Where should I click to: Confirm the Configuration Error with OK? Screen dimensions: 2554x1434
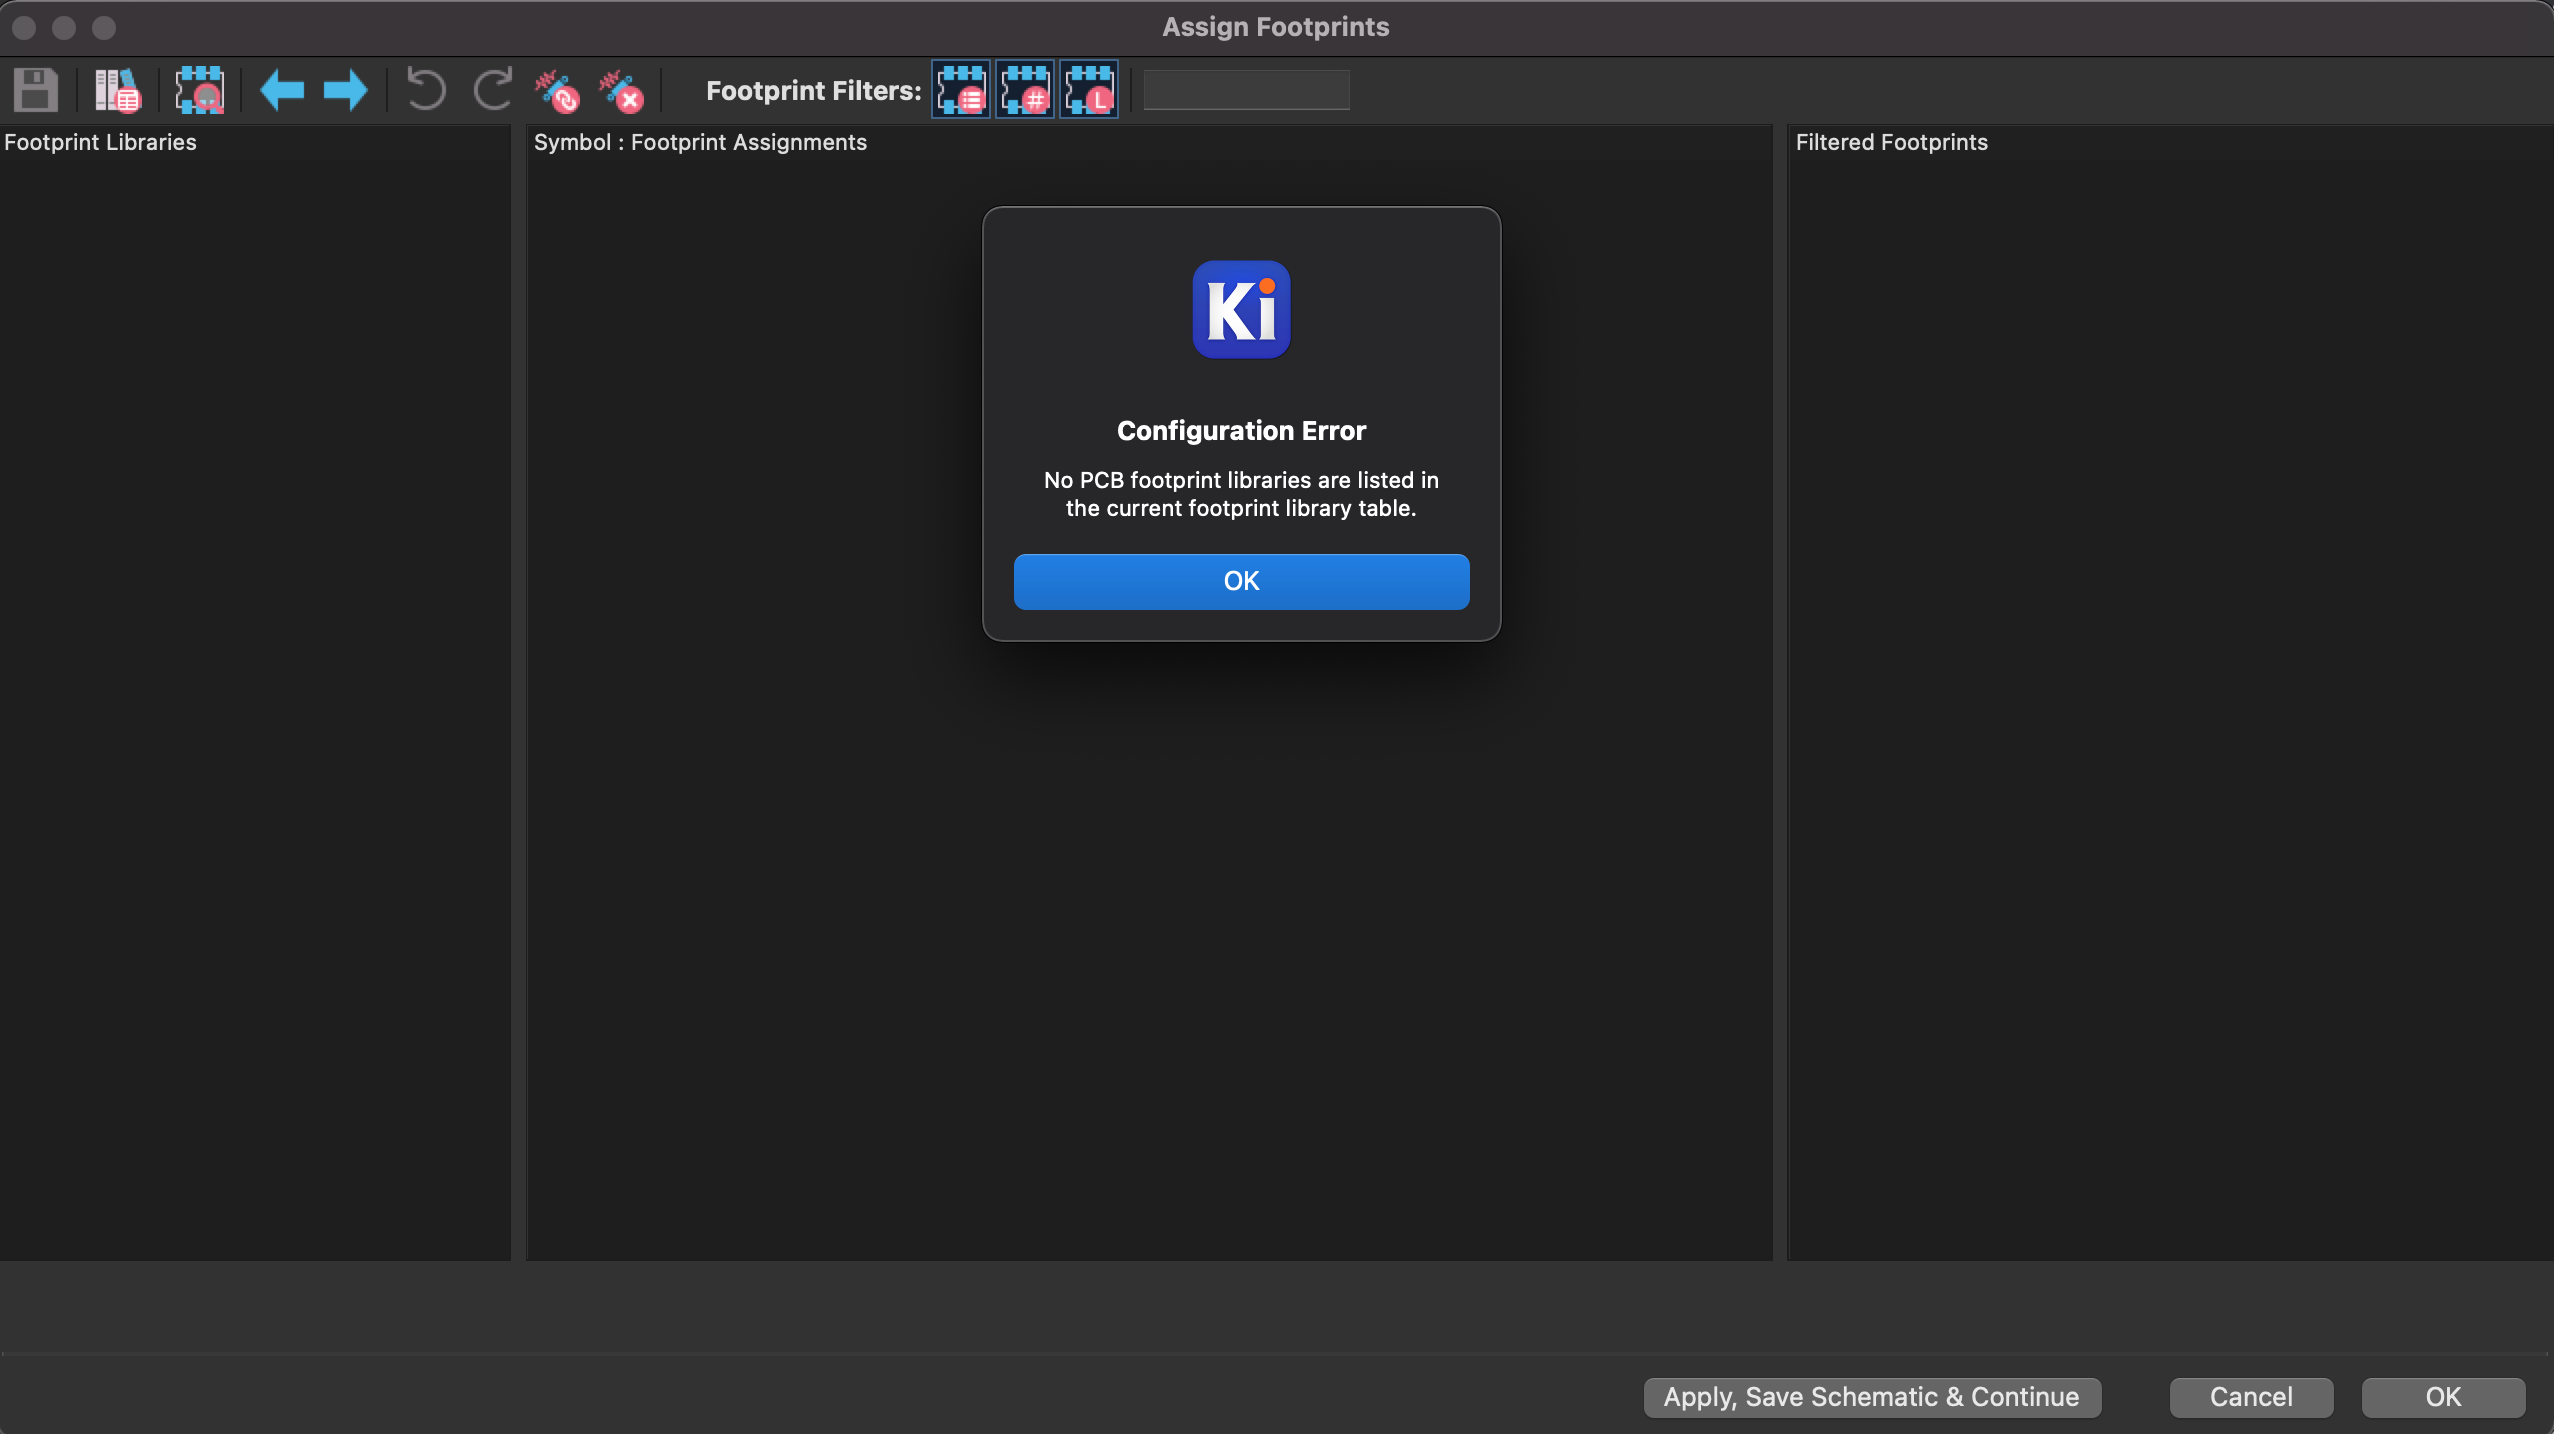(x=1242, y=581)
